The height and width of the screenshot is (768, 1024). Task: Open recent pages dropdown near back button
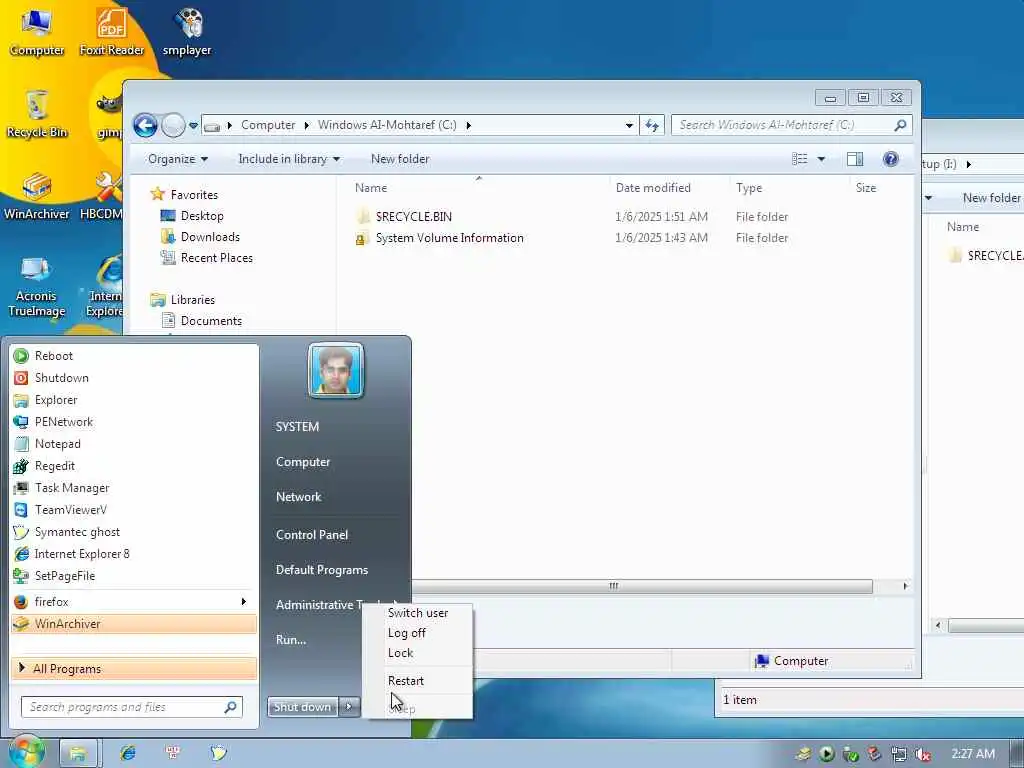[193, 125]
